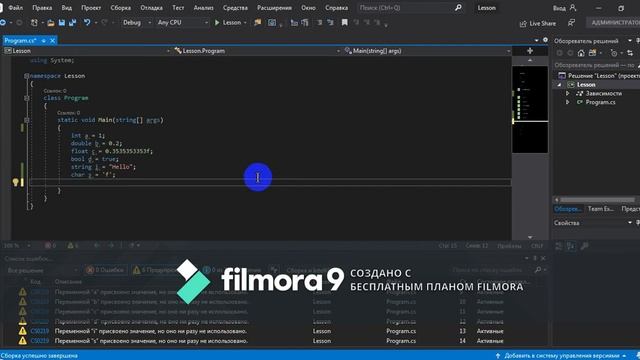Click the wrench property pages icon in Properties panel

[584, 246]
